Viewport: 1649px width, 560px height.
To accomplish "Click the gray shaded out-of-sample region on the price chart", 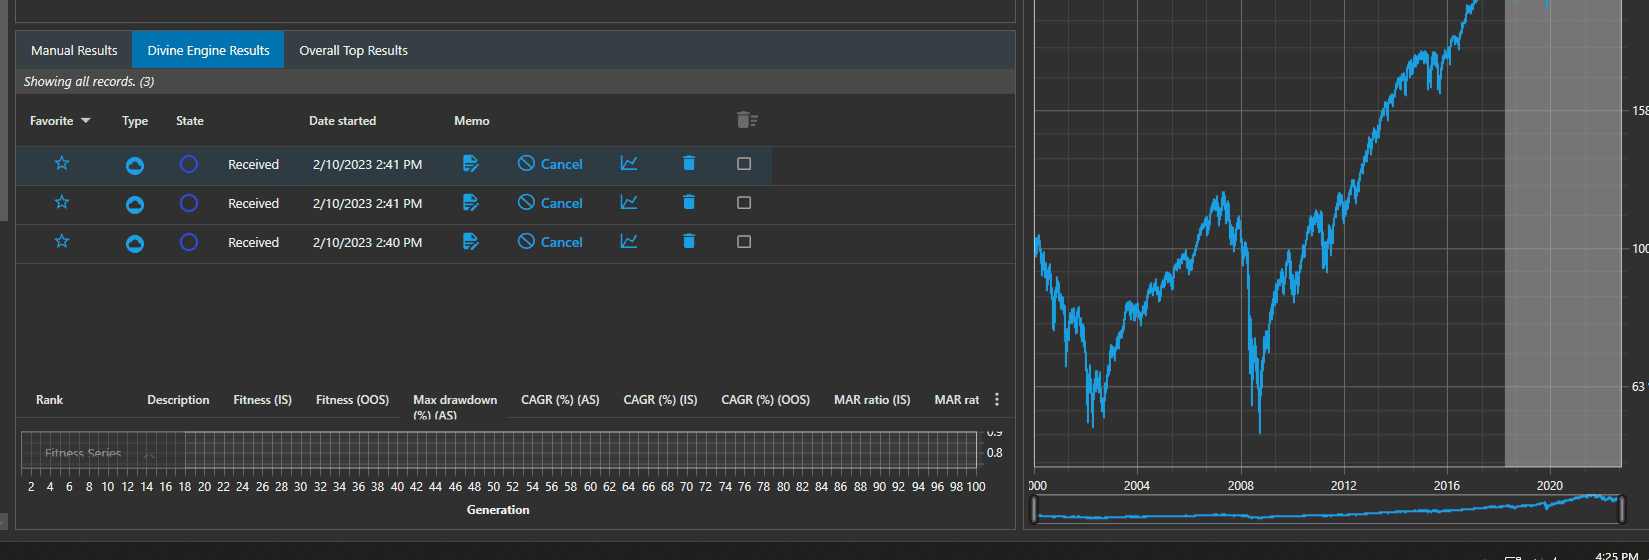I will [x=1563, y=233].
